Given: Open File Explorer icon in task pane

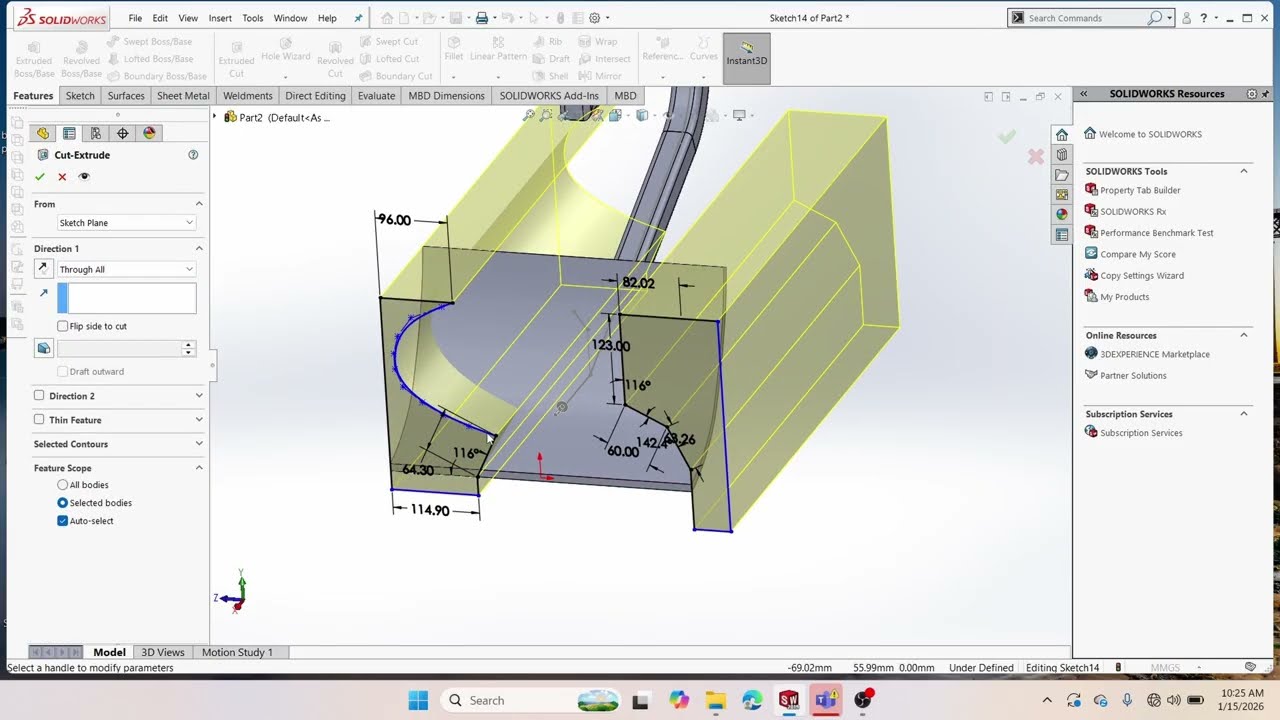Looking at the screenshot, I should coord(1062,175).
